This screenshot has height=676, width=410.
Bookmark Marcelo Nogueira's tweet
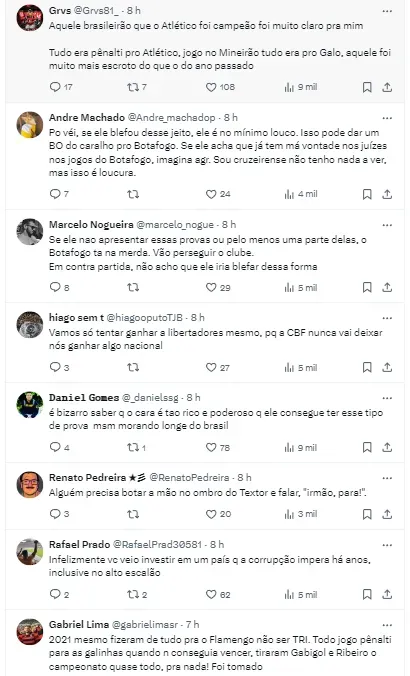(x=367, y=288)
